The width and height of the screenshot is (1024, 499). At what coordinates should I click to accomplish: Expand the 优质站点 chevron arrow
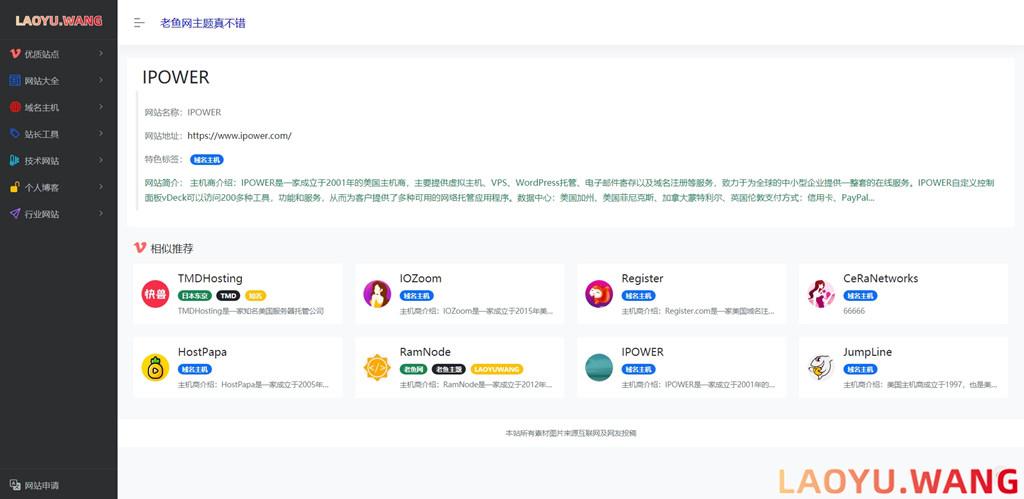[101, 54]
